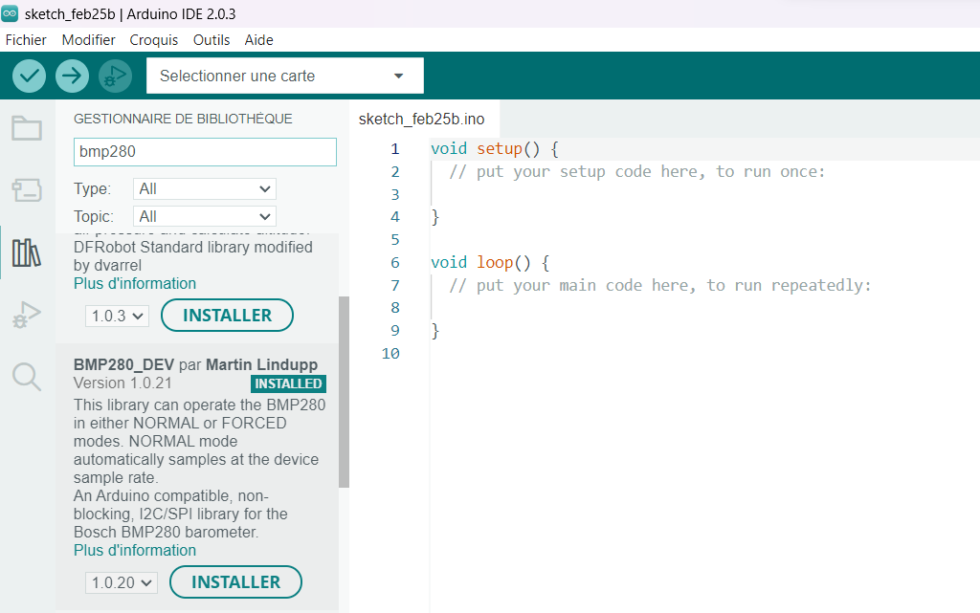The height and width of the screenshot is (613, 980).
Task: Click the Upload arrow button
Action: [x=72, y=76]
